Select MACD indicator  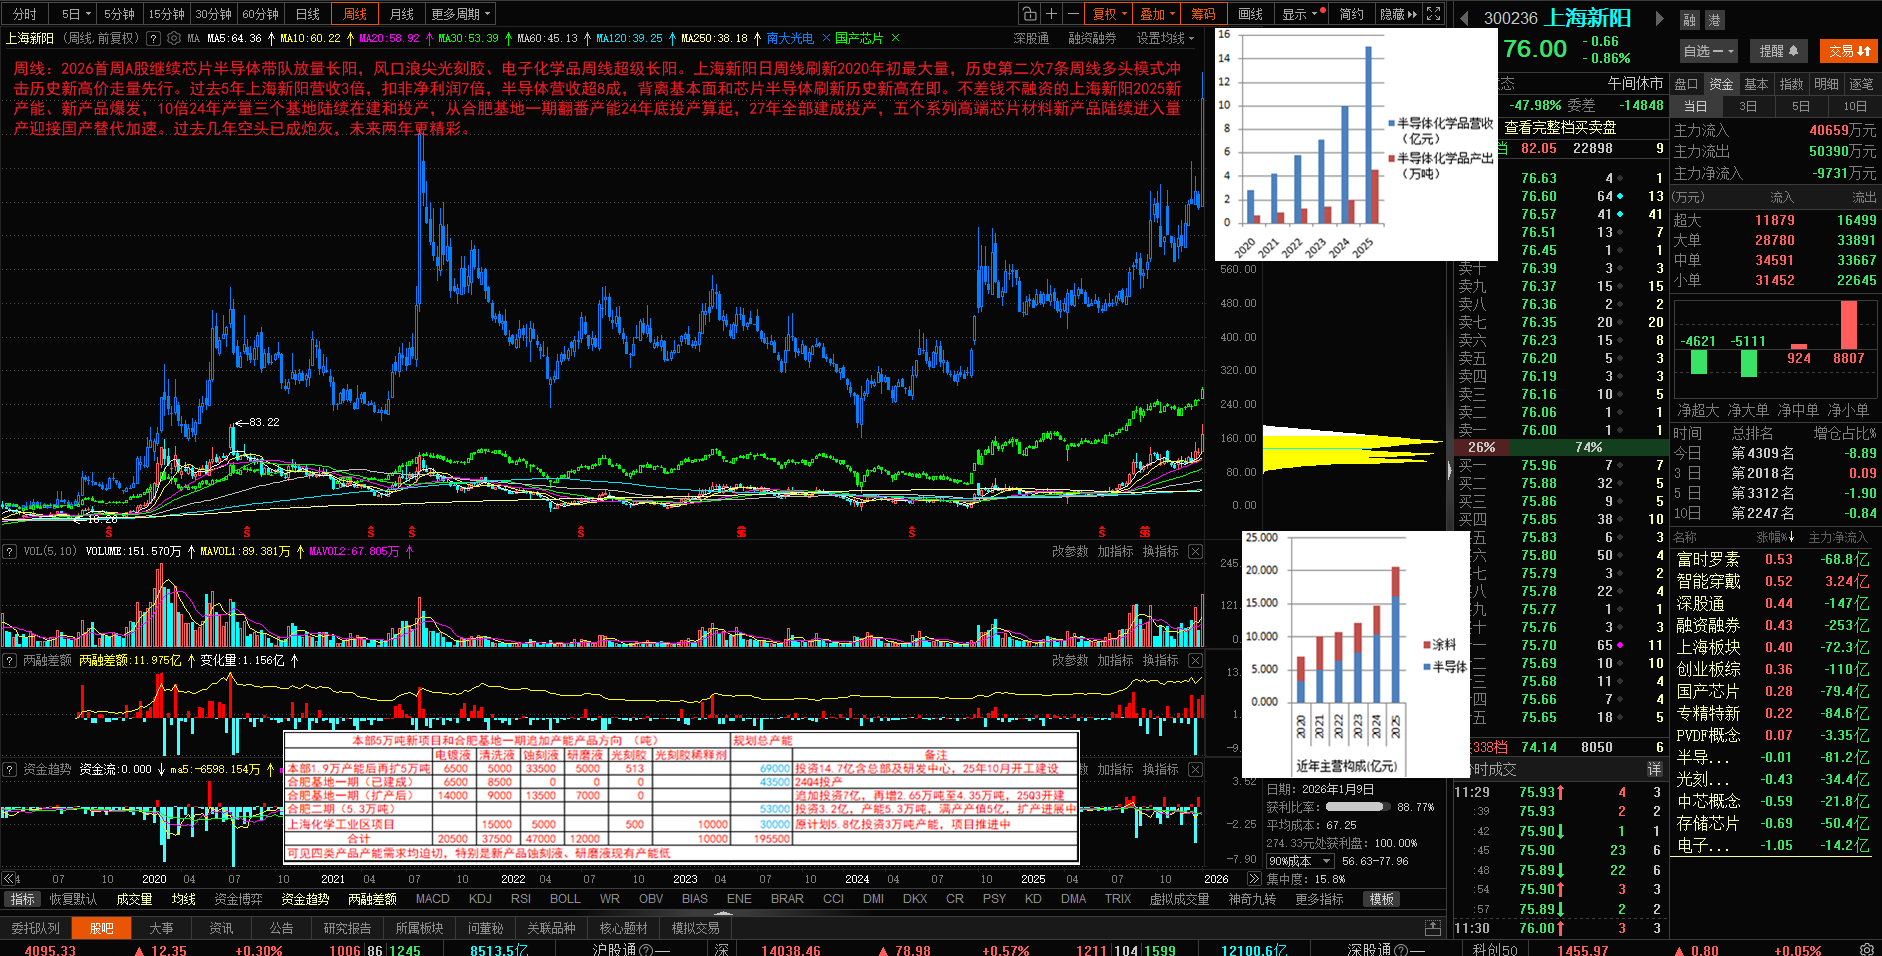click(432, 899)
